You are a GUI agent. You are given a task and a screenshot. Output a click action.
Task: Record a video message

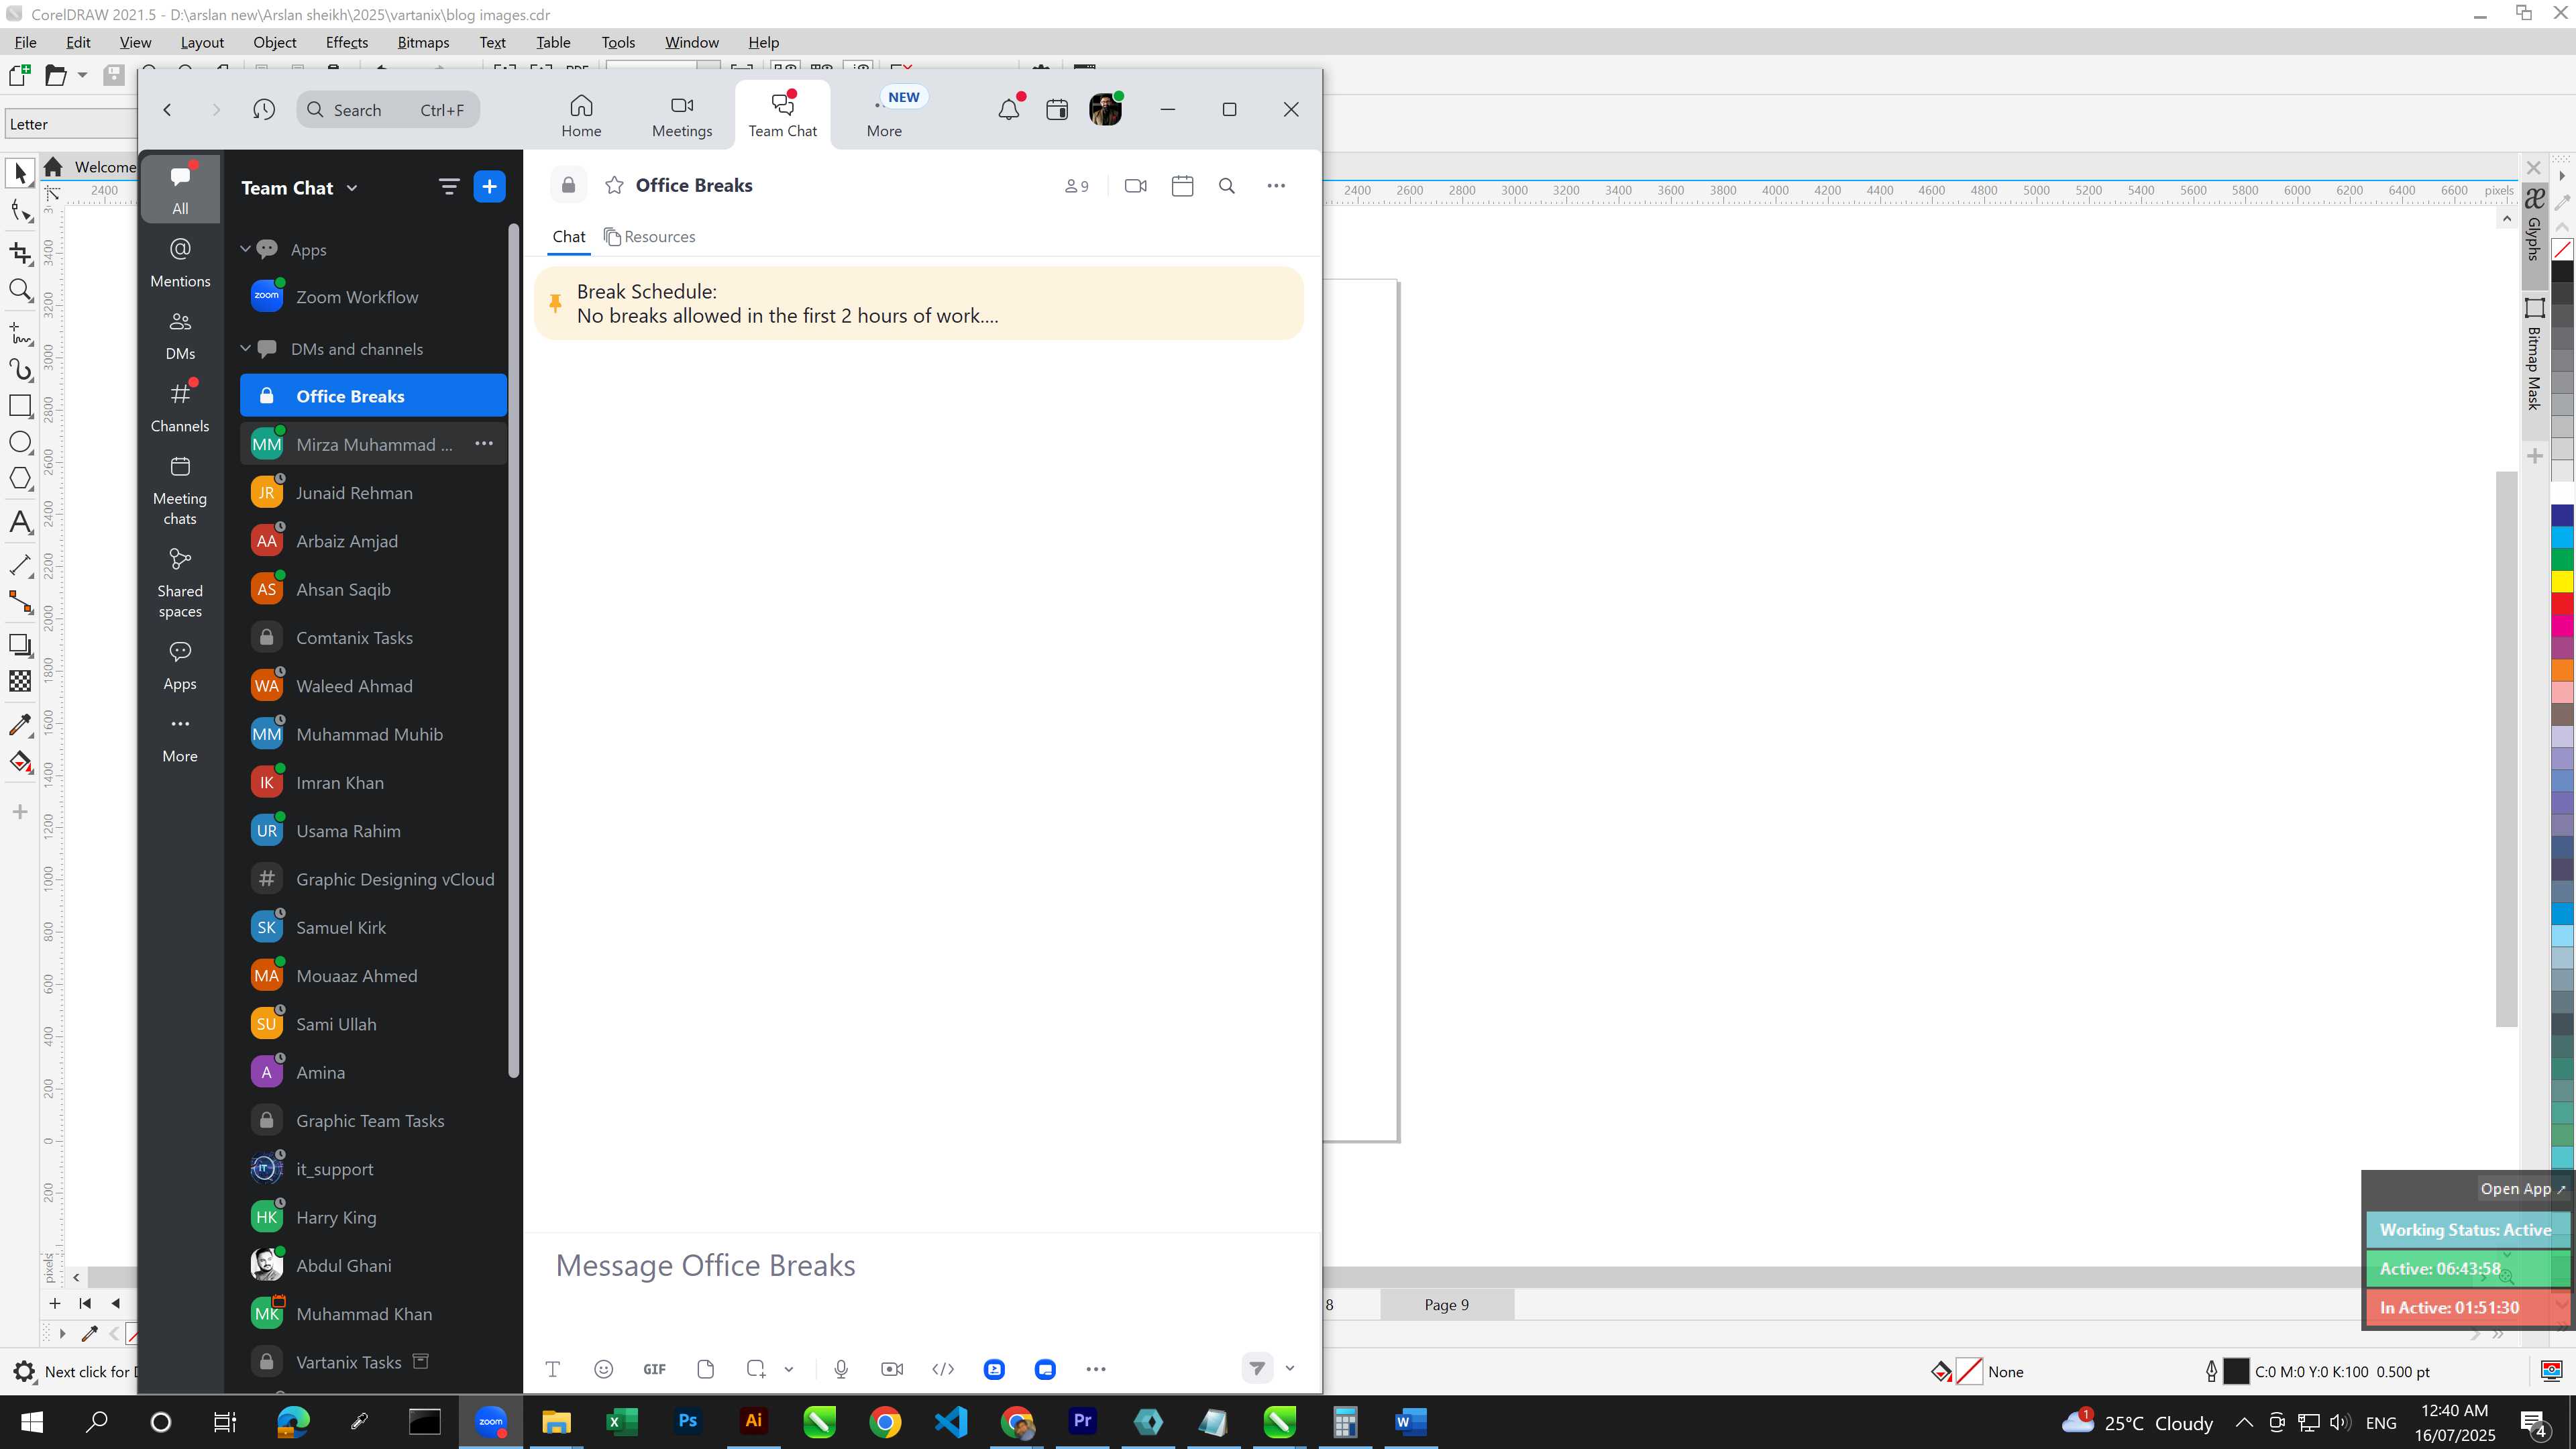892,1369
